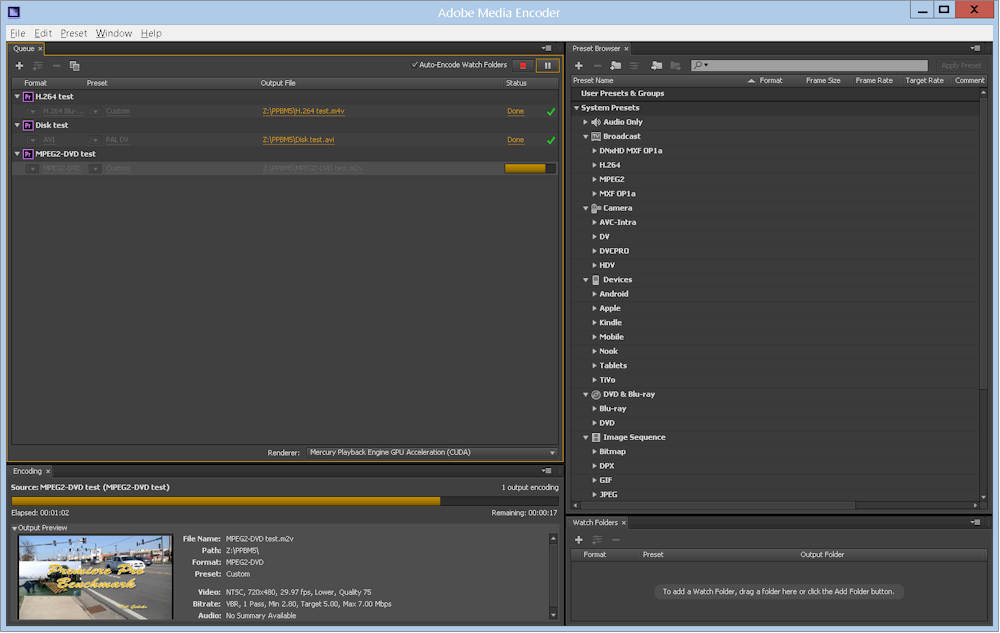Click Premiere icon beside Disk test

pyautogui.click(x=28, y=126)
